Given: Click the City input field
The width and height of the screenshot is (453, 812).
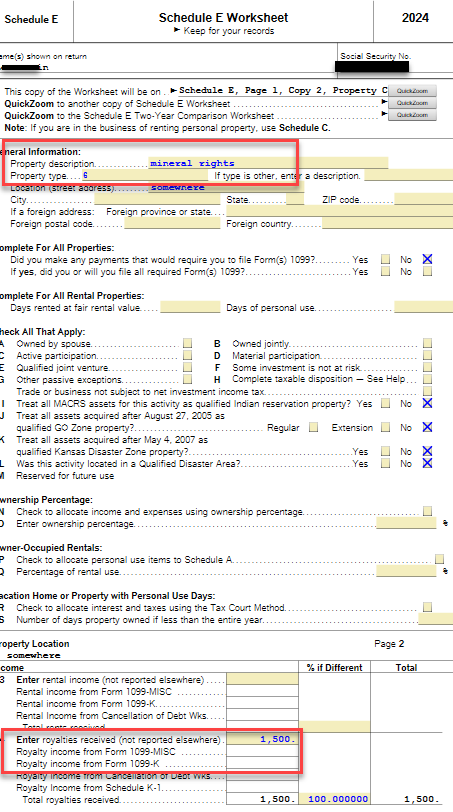Looking at the screenshot, I should point(157,199).
